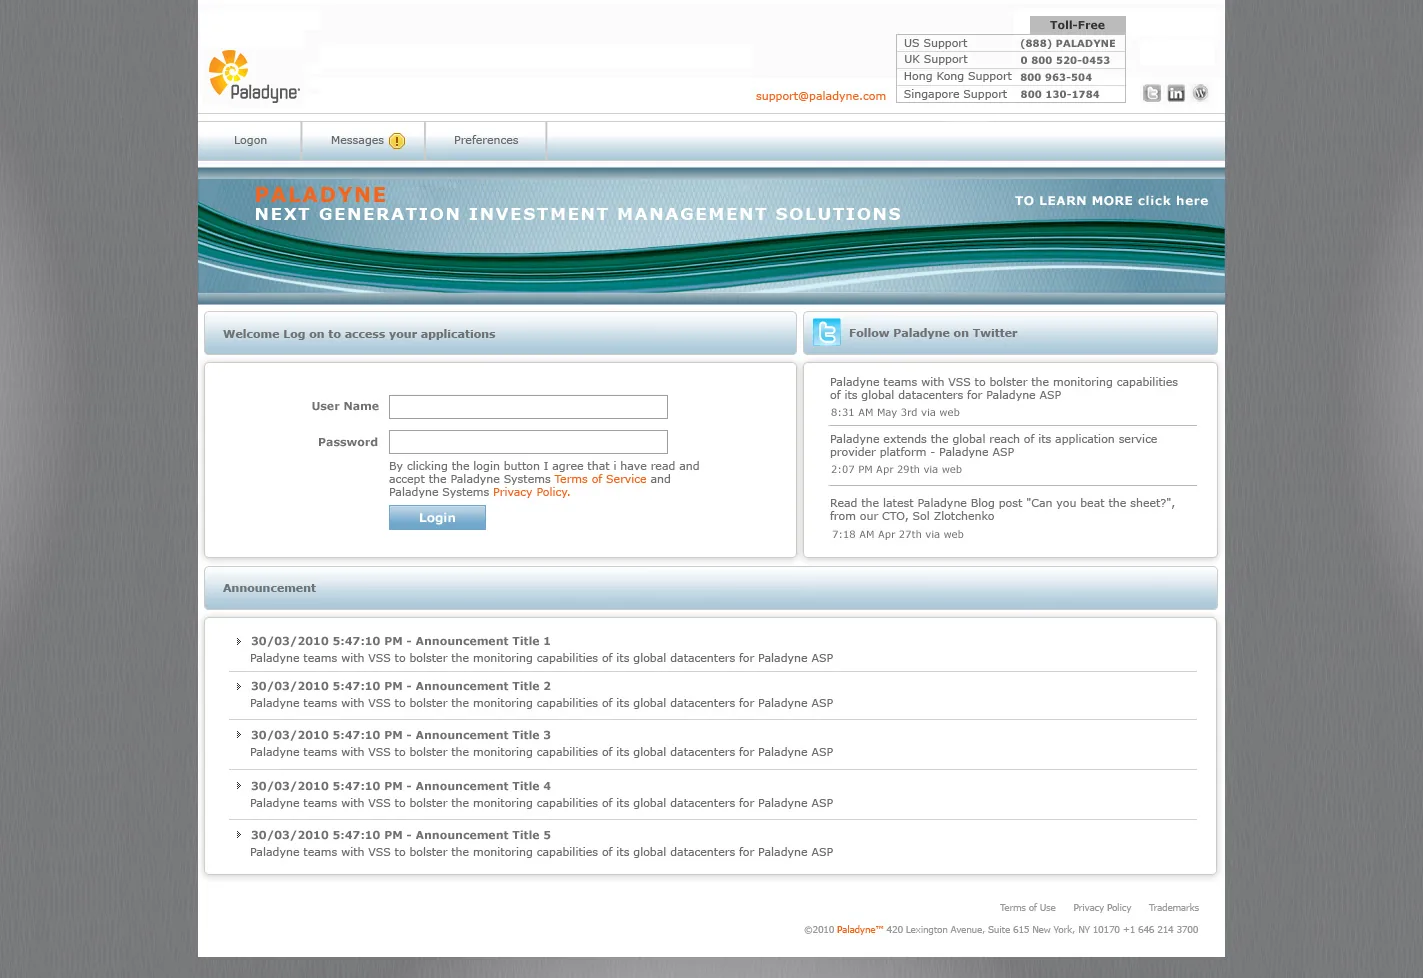Open the Privacy Policy link in login form

[x=530, y=492]
